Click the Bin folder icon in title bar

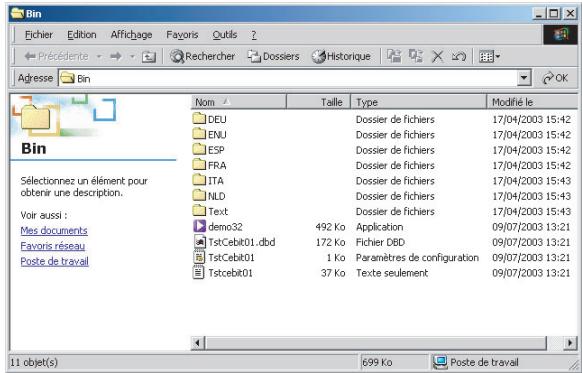click(17, 13)
